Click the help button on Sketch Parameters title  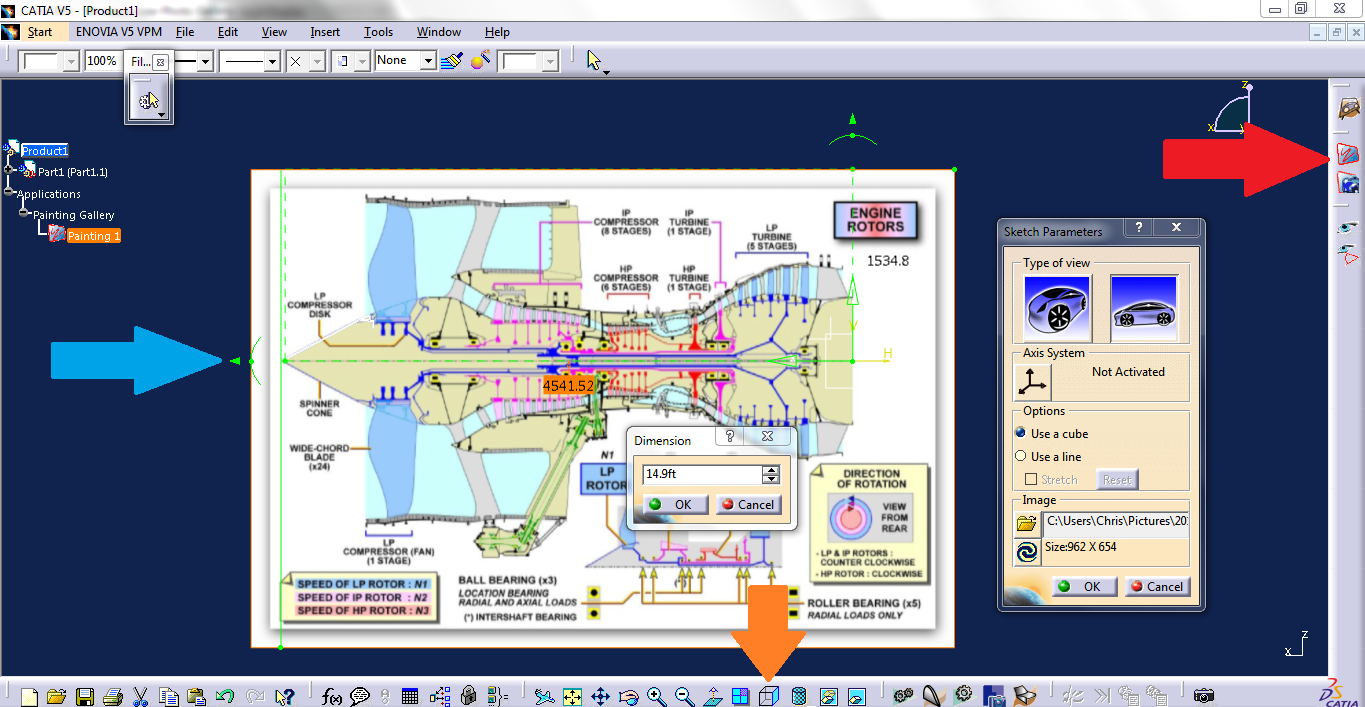point(1139,228)
